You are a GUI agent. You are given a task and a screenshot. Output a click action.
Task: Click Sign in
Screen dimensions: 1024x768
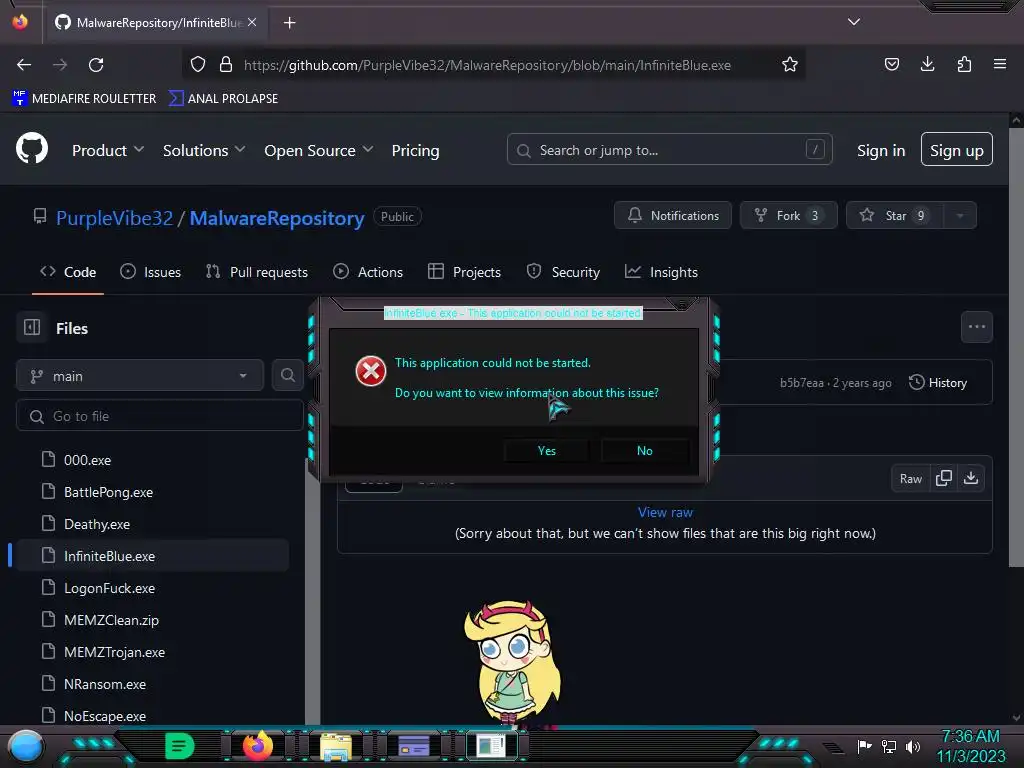(881, 150)
